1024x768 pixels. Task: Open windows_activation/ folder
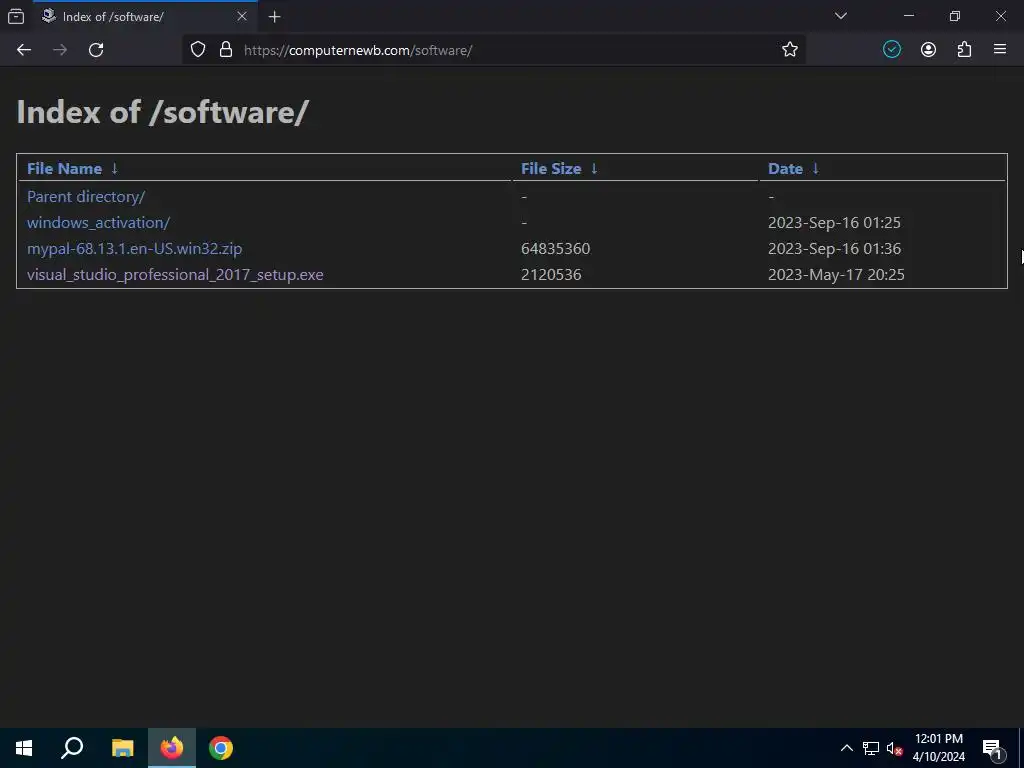[x=99, y=223]
